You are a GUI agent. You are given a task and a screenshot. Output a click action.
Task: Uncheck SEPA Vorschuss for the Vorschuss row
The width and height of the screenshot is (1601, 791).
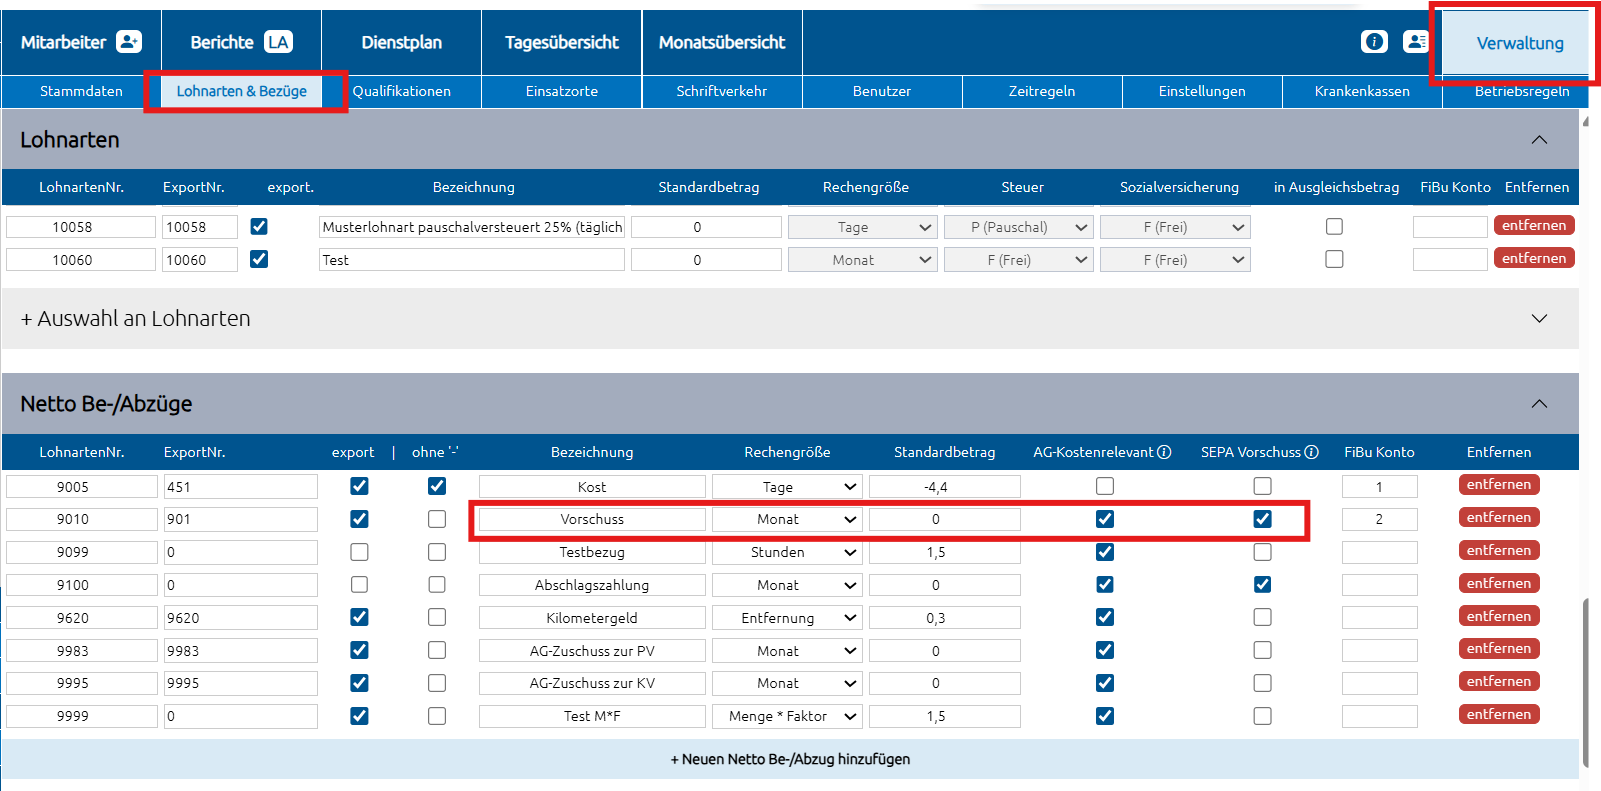pos(1263,519)
